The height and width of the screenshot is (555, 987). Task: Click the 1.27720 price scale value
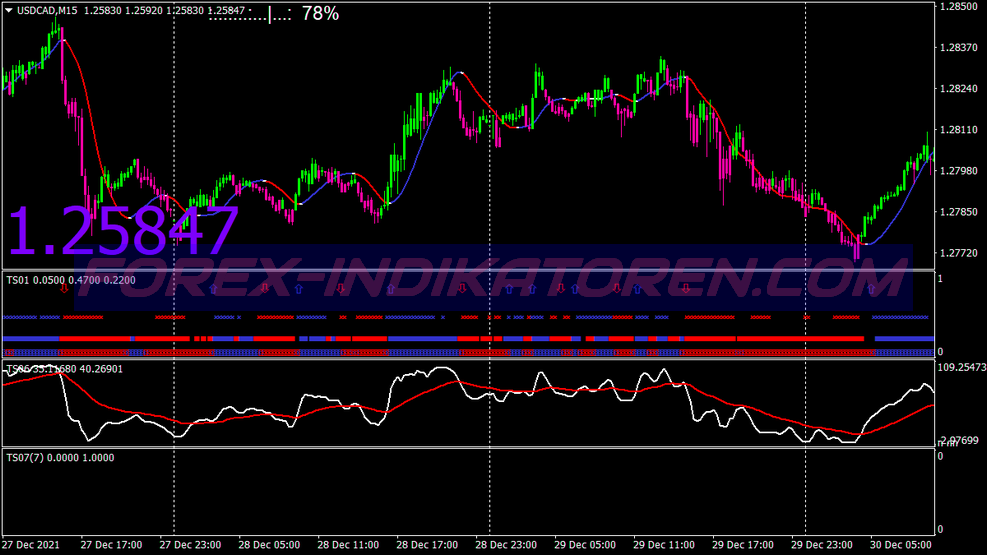point(960,254)
